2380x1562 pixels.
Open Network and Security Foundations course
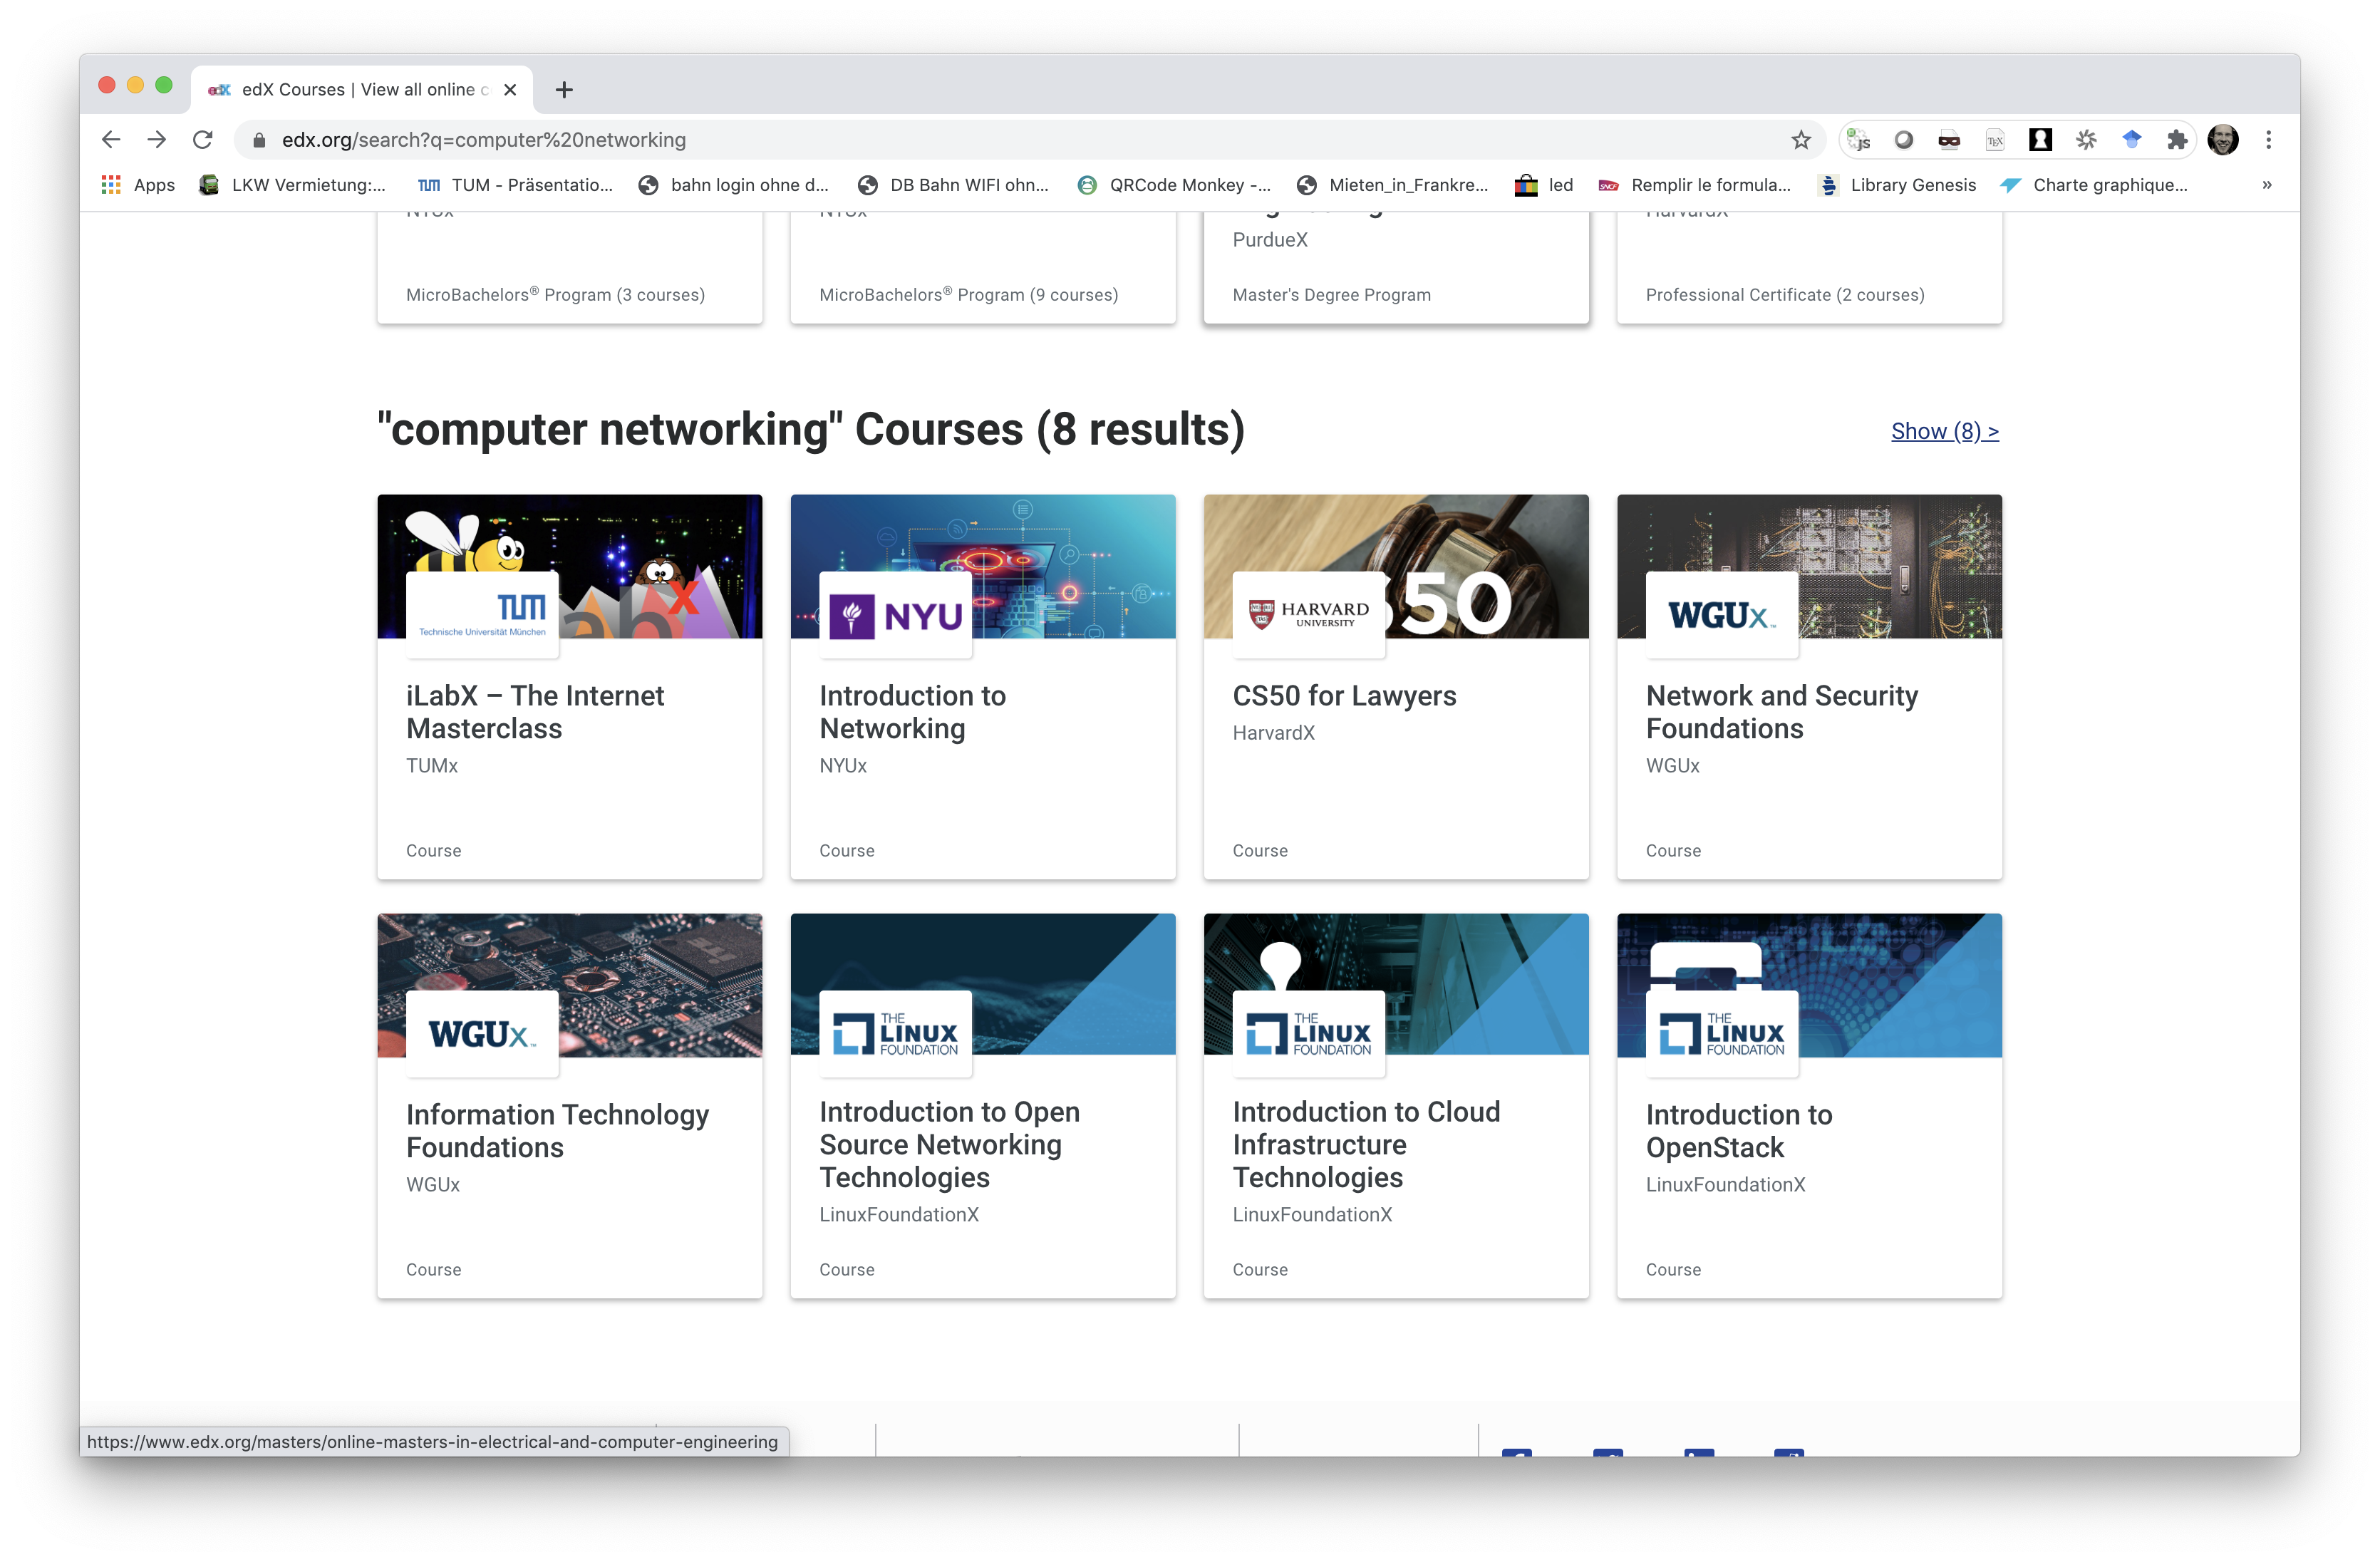tap(1809, 687)
